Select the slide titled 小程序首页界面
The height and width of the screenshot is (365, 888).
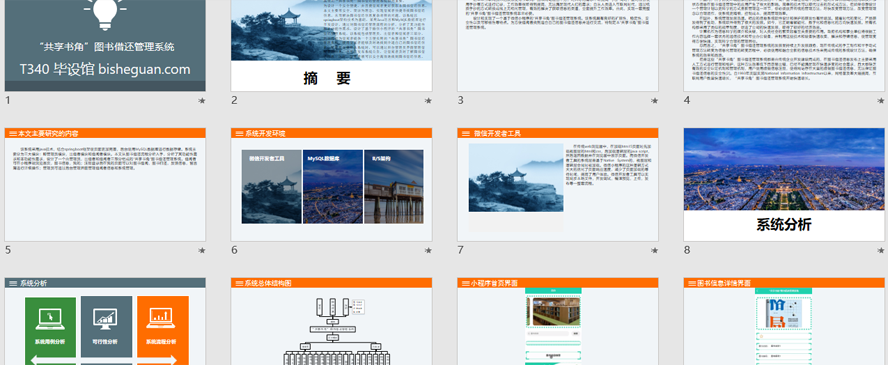tap(558, 321)
